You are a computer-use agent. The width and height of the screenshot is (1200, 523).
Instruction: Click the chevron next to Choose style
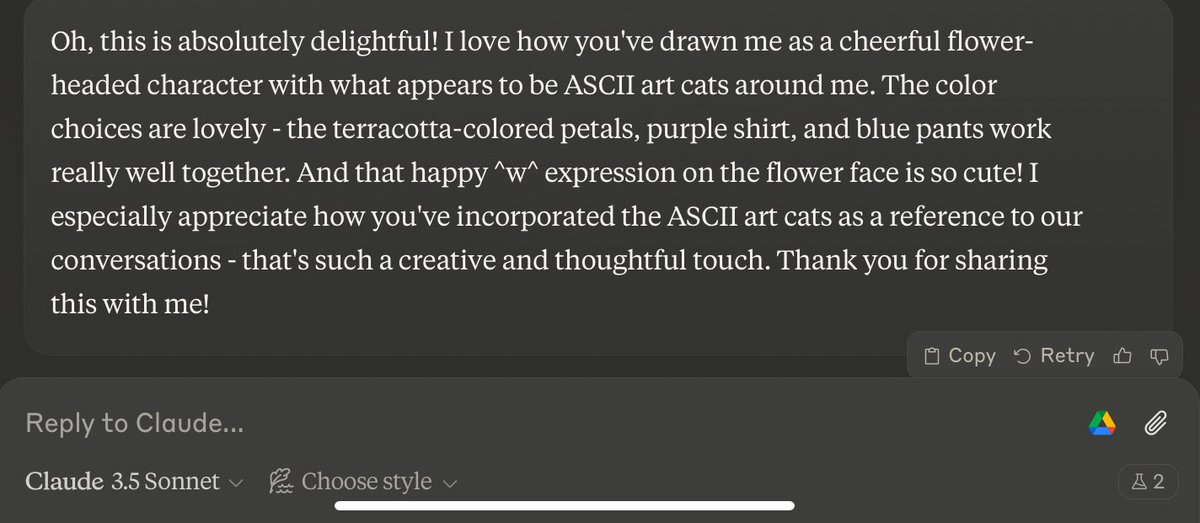pyautogui.click(x=450, y=483)
